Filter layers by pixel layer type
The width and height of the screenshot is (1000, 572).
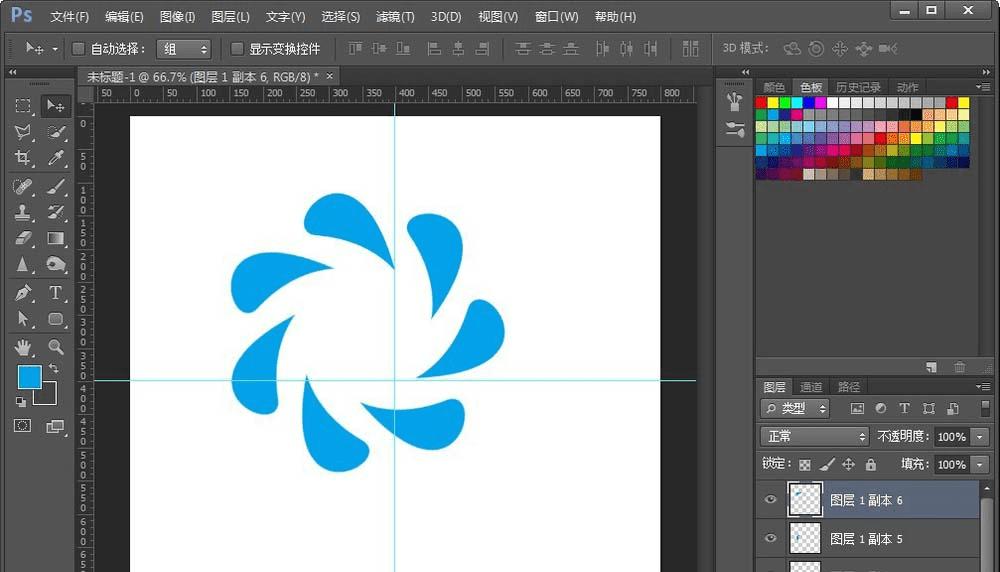pyautogui.click(x=857, y=409)
